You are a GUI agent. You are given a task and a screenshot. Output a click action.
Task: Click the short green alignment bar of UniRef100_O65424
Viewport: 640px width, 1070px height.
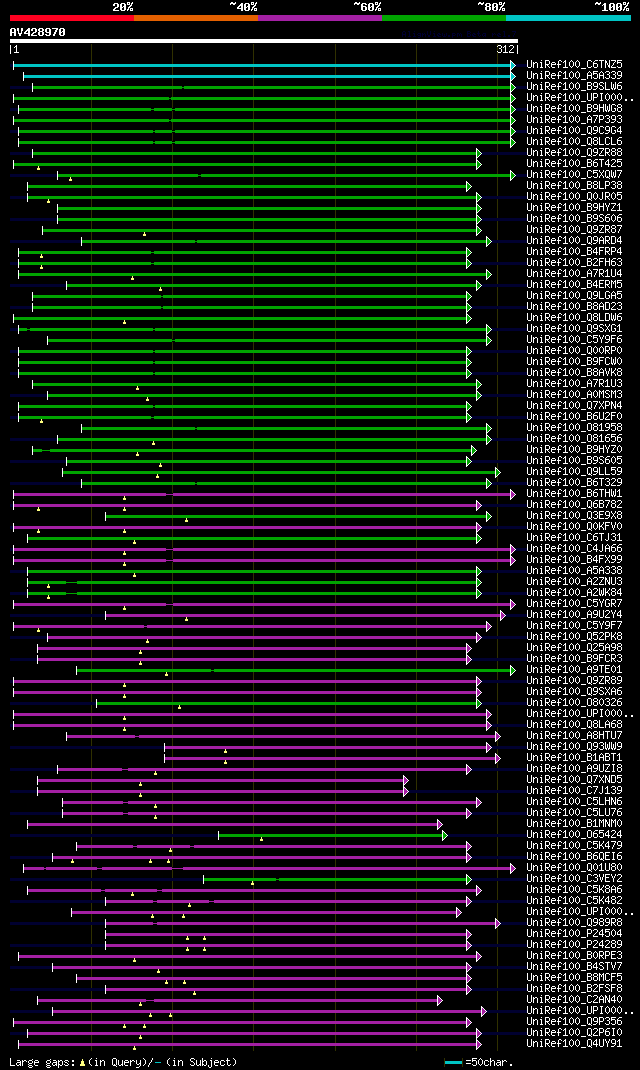(x=332, y=835)
